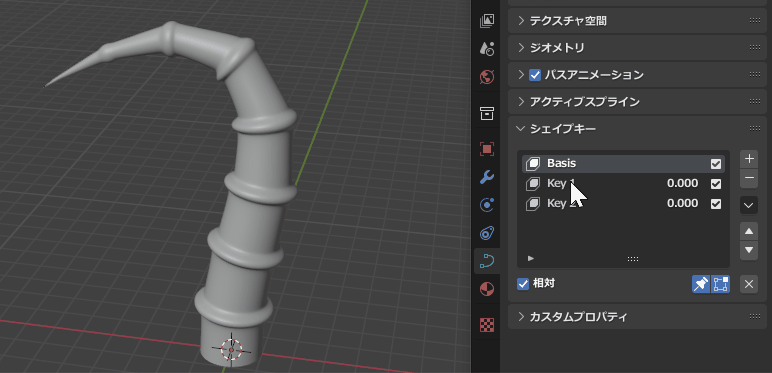772x373 pixels.
Task: Click the Basis shape key icon
Action: (x=533, y=163)
